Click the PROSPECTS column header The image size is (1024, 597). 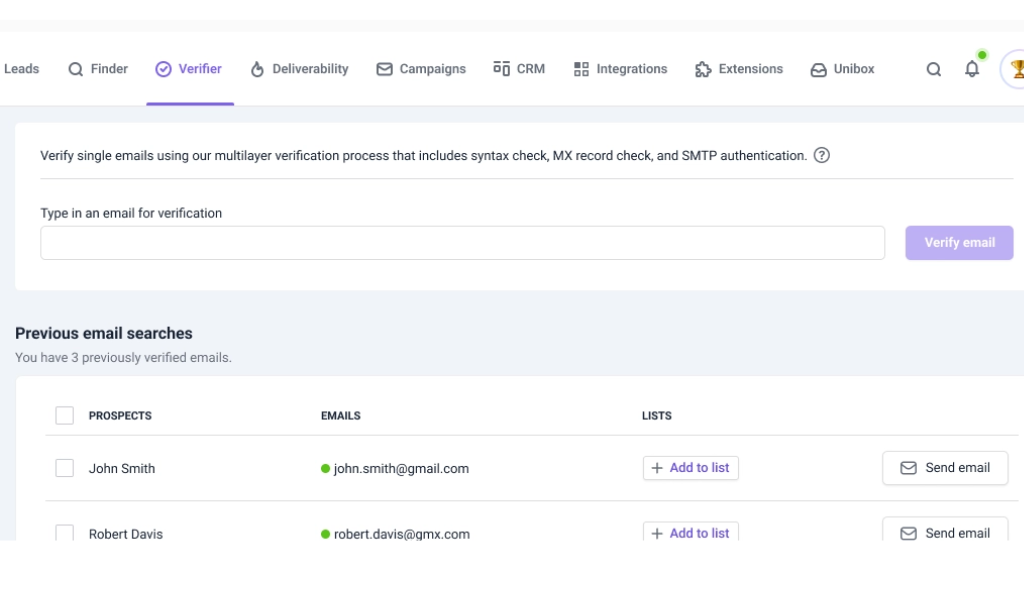(120, 415)
